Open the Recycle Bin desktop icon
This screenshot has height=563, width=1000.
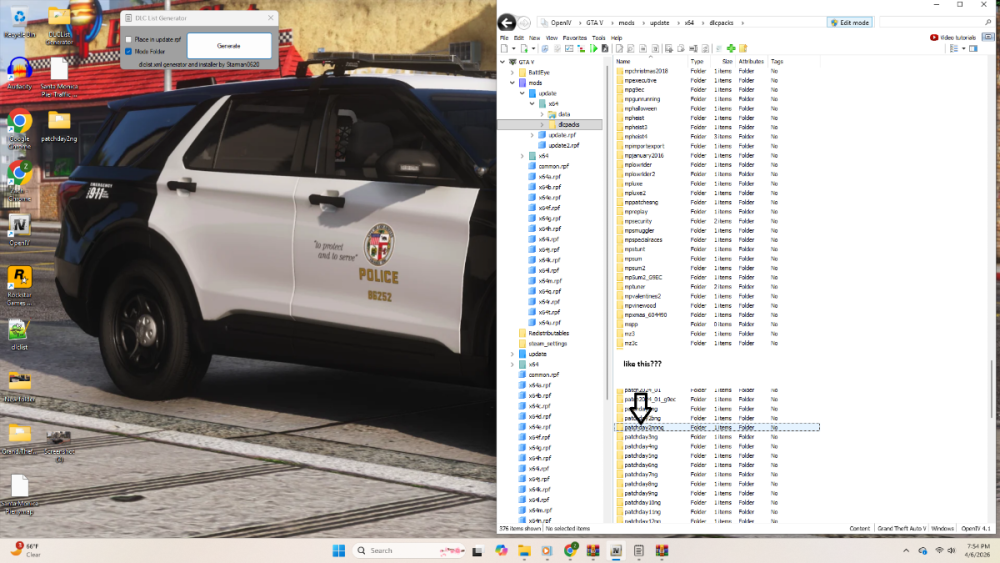tap(19, 24)
